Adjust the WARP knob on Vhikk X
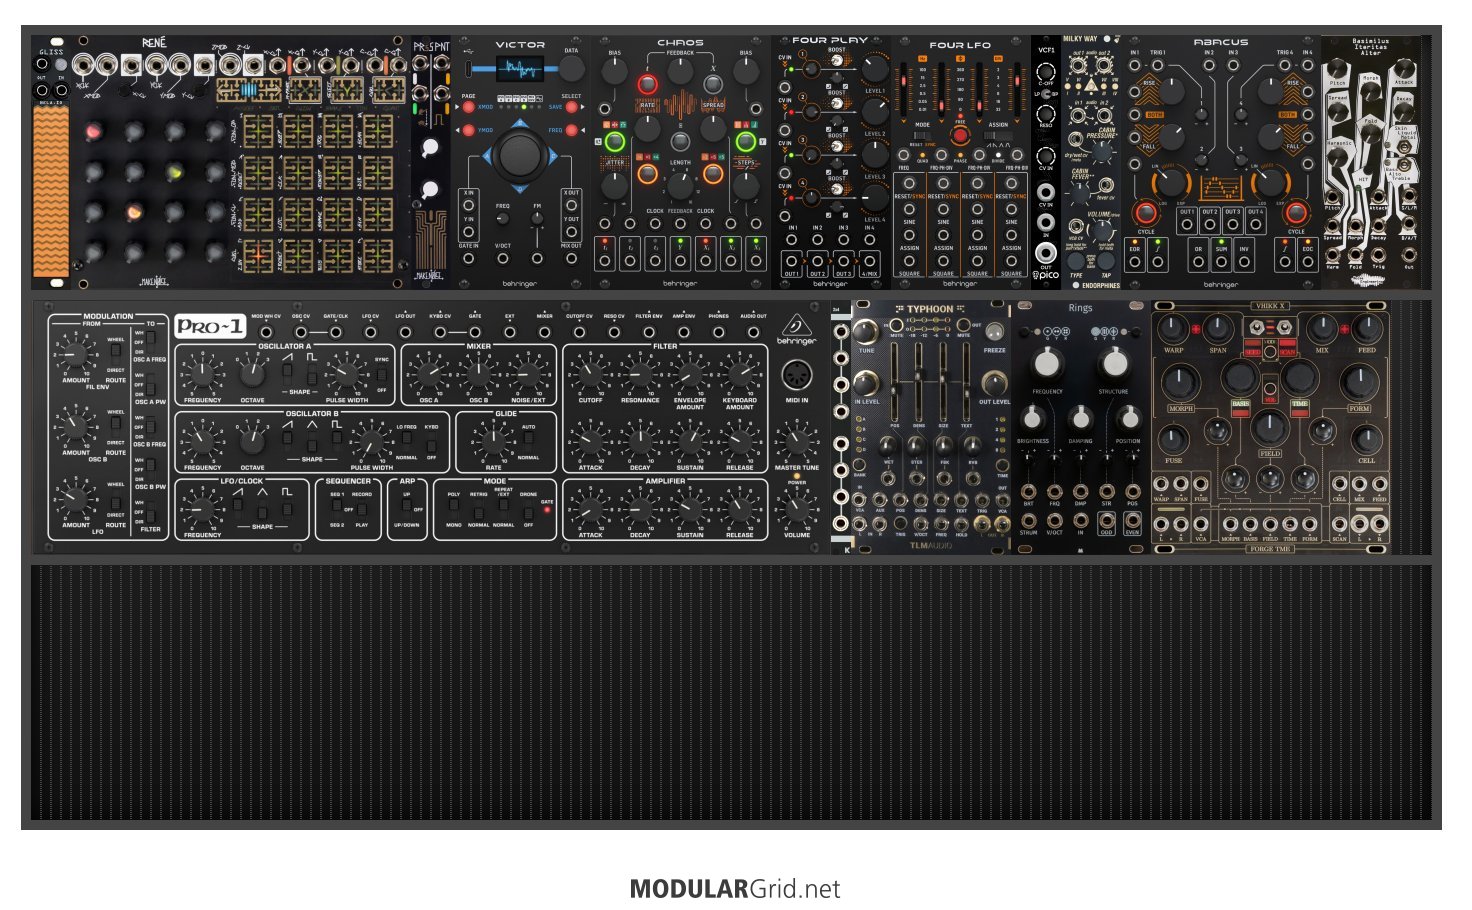Screen dimensions: 1472x910 tap(1173, 328)
